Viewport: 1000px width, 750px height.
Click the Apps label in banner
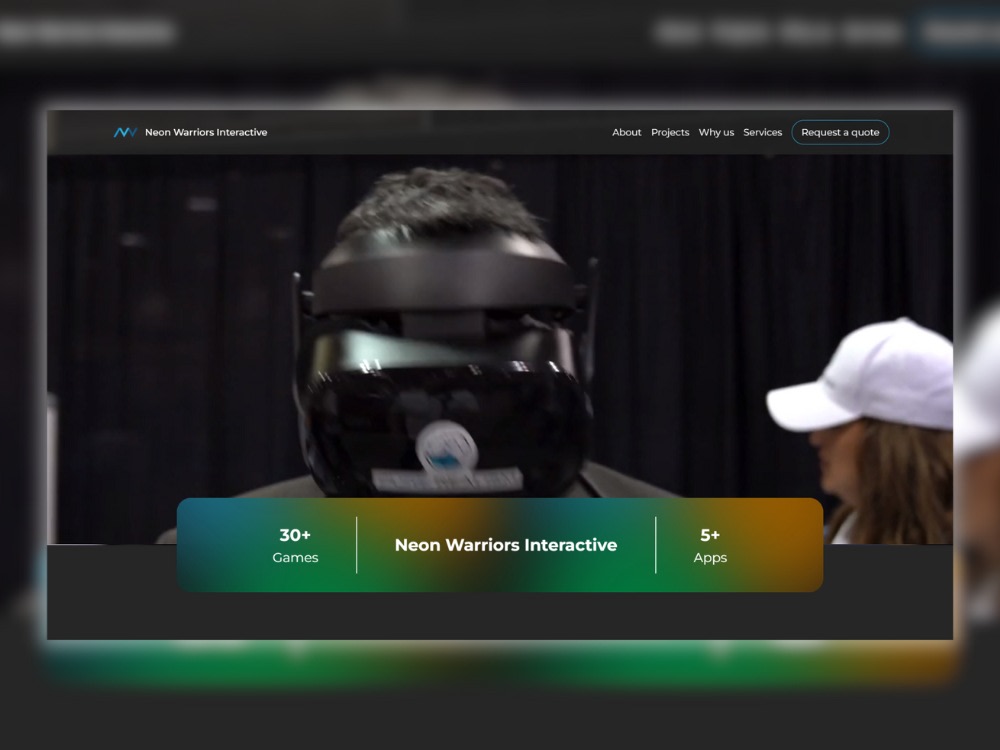710,558
